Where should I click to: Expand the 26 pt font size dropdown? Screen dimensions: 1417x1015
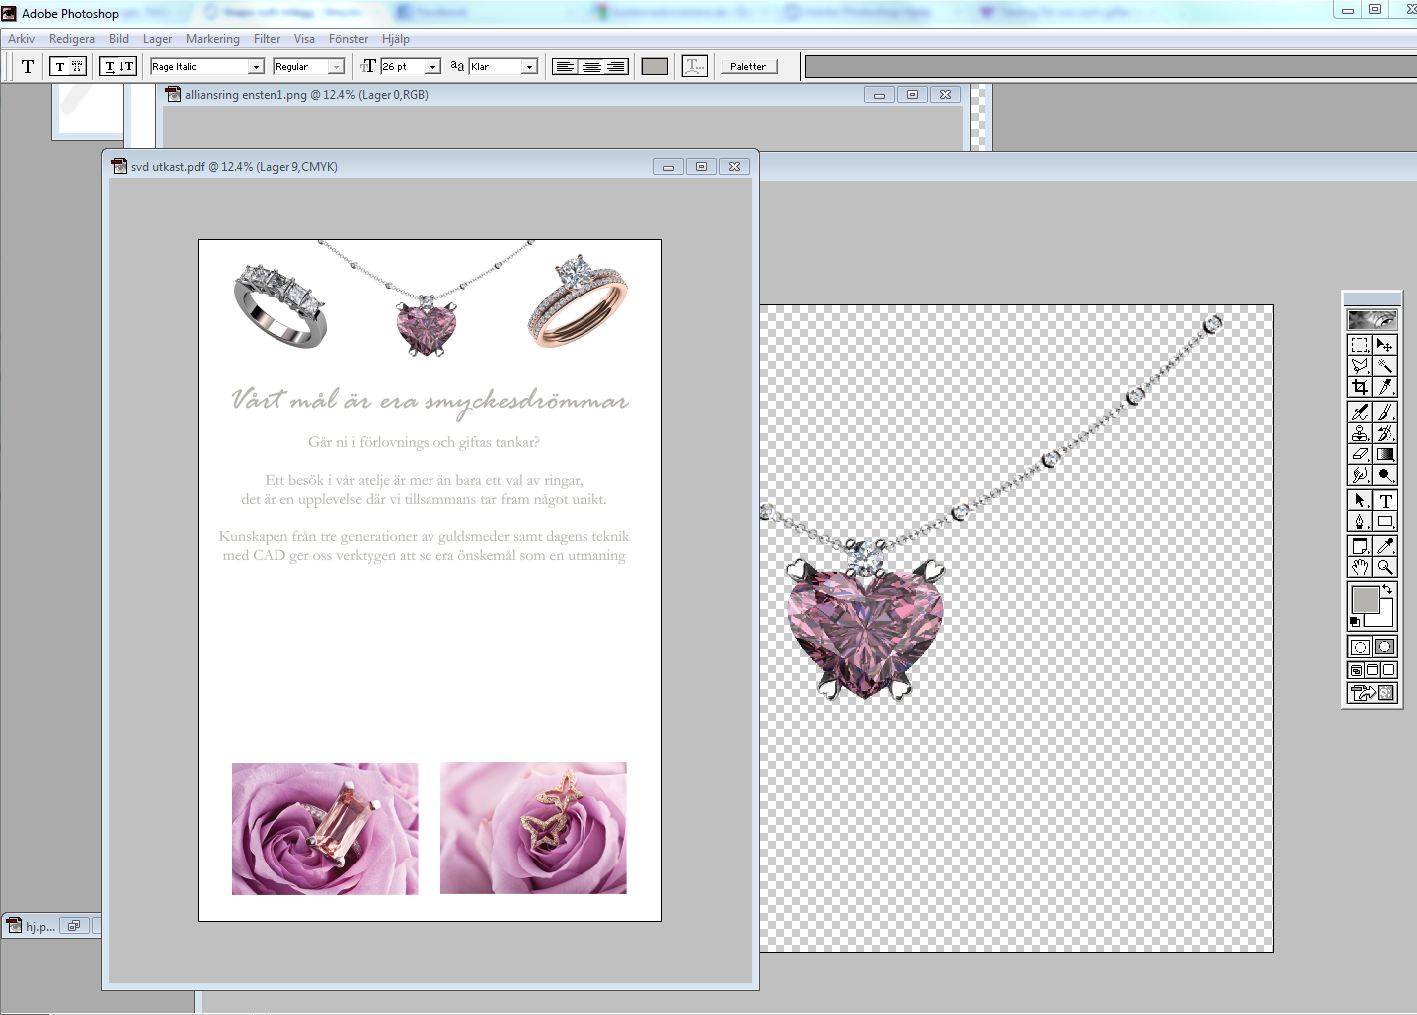click(432, 67)
